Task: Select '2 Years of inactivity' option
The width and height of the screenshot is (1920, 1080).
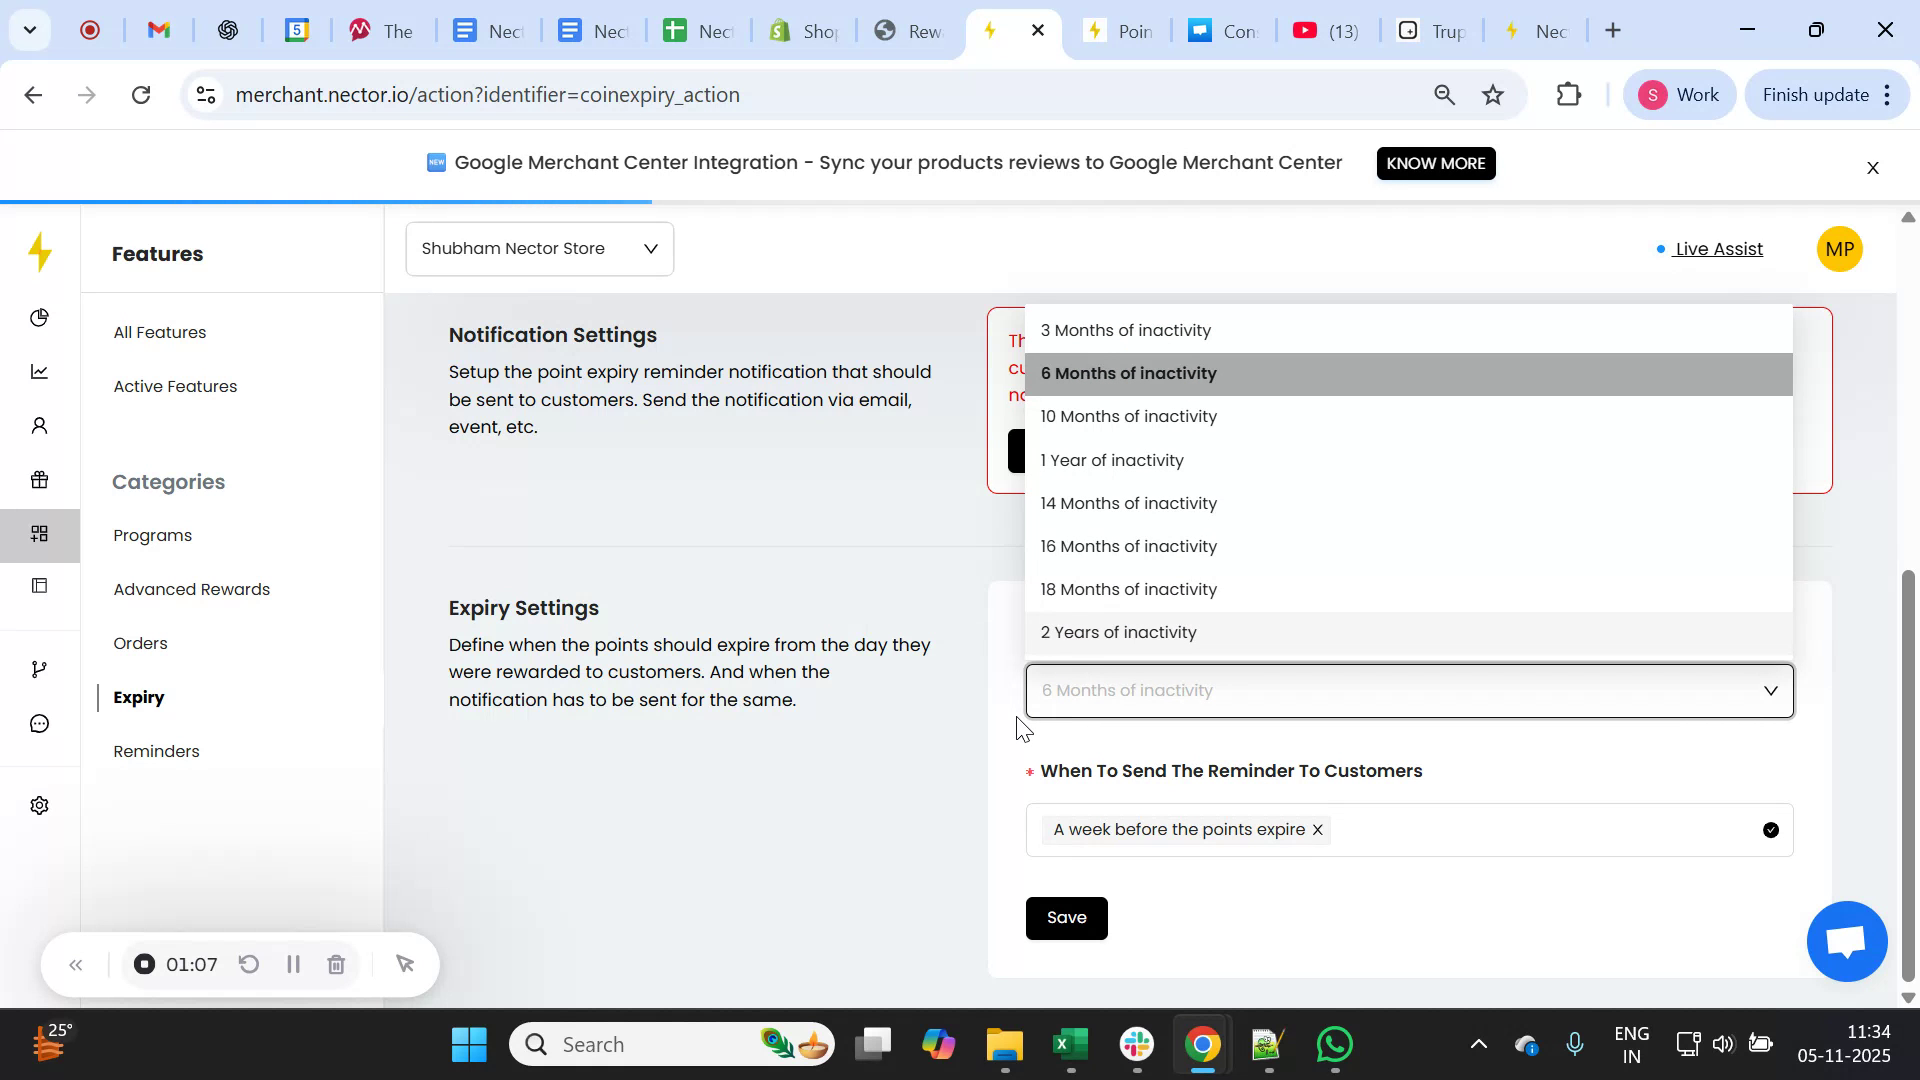Action: click(x=1118, y=632)
